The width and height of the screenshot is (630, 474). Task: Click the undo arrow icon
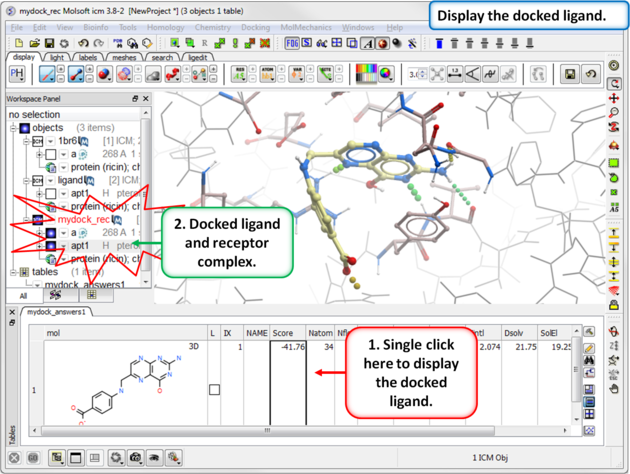point(83,44)
